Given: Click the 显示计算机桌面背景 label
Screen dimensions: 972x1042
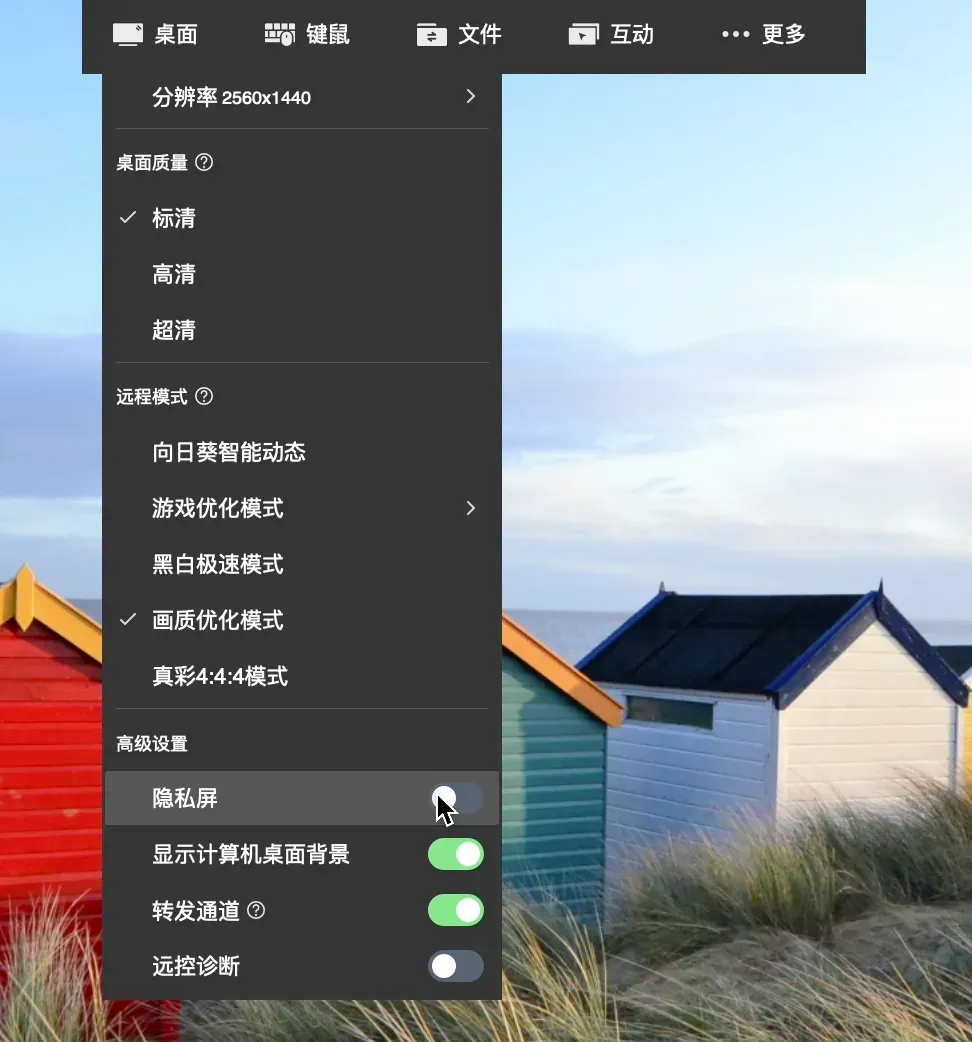Looking at the screenshot, I should [250, 855].
